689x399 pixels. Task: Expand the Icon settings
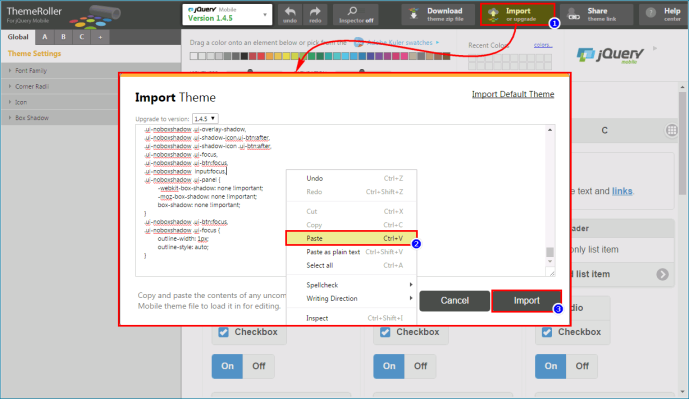(x=60, y=102)
